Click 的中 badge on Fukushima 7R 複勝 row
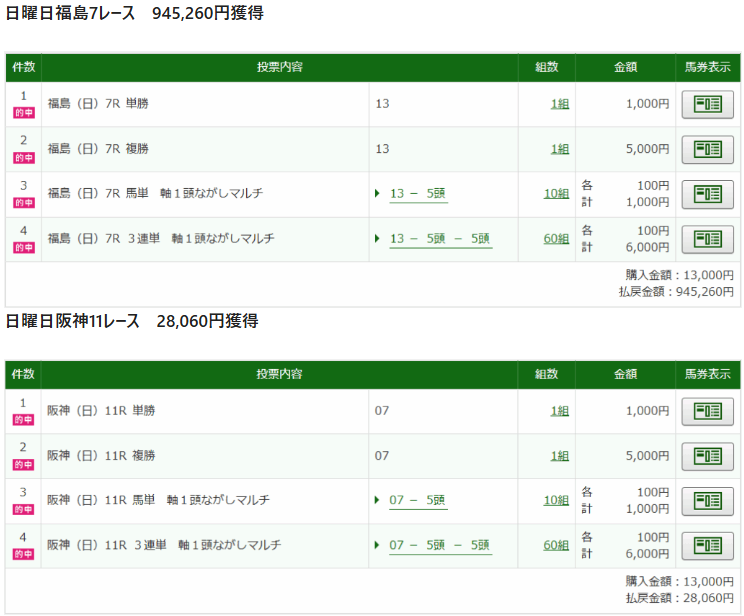The image size is (744, 616). [x=24, y=158]
